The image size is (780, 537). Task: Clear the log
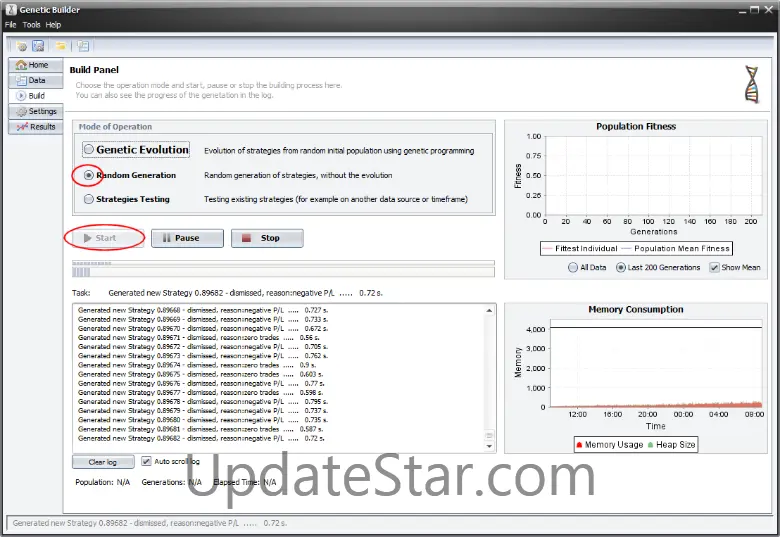pos(103,462)
